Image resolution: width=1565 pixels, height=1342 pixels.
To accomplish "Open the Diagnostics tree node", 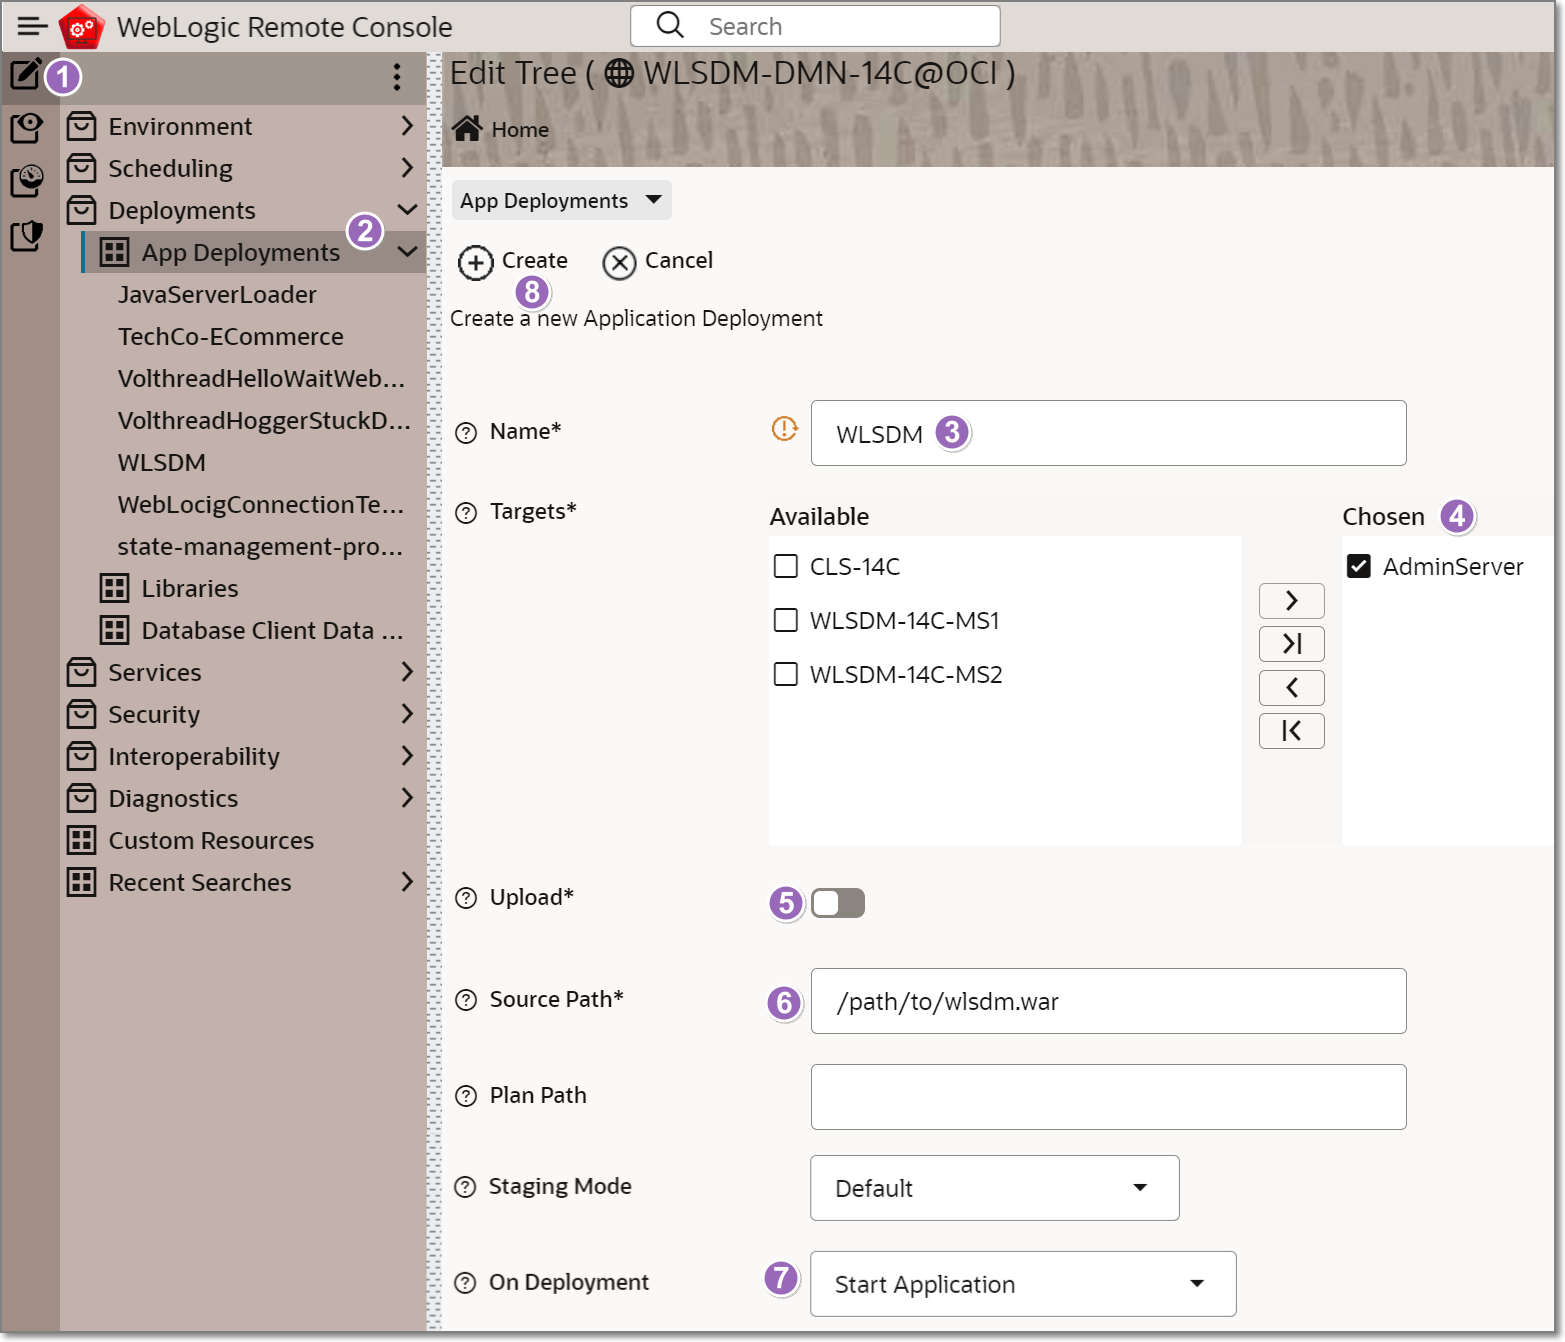I will tap(173, 798).
